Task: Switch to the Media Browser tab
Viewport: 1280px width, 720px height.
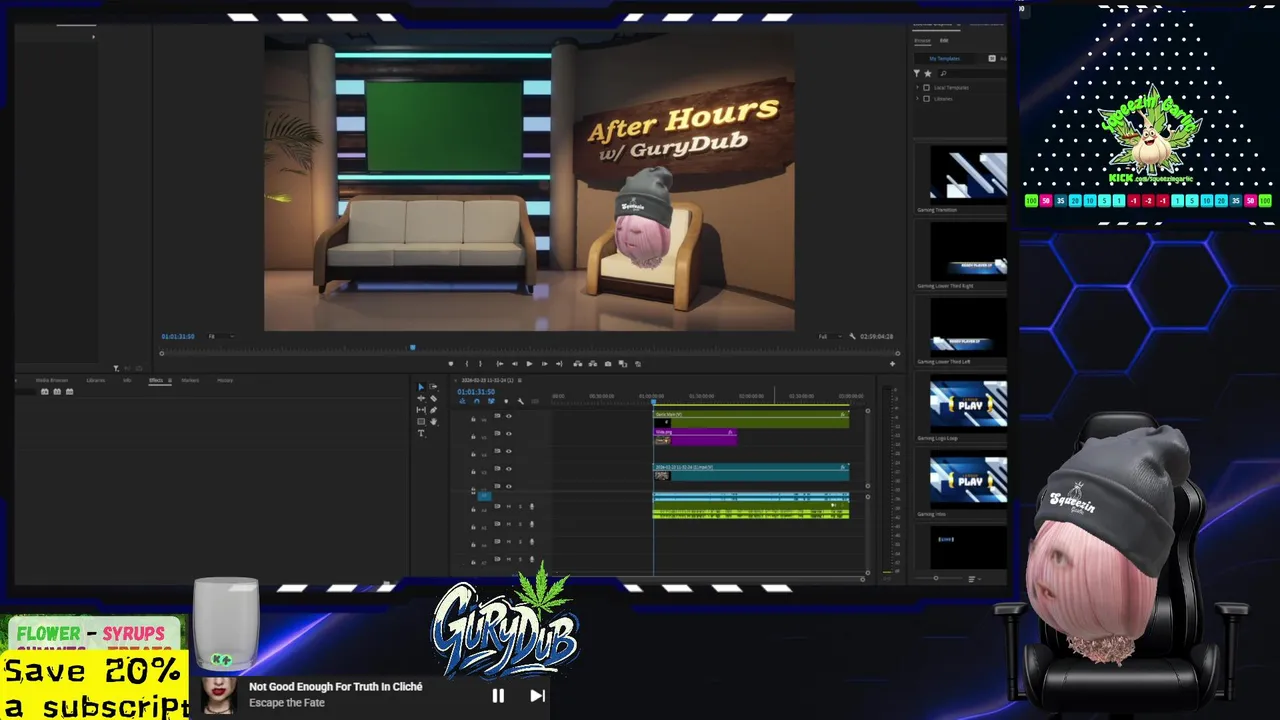Action: [x=52, y=380]
